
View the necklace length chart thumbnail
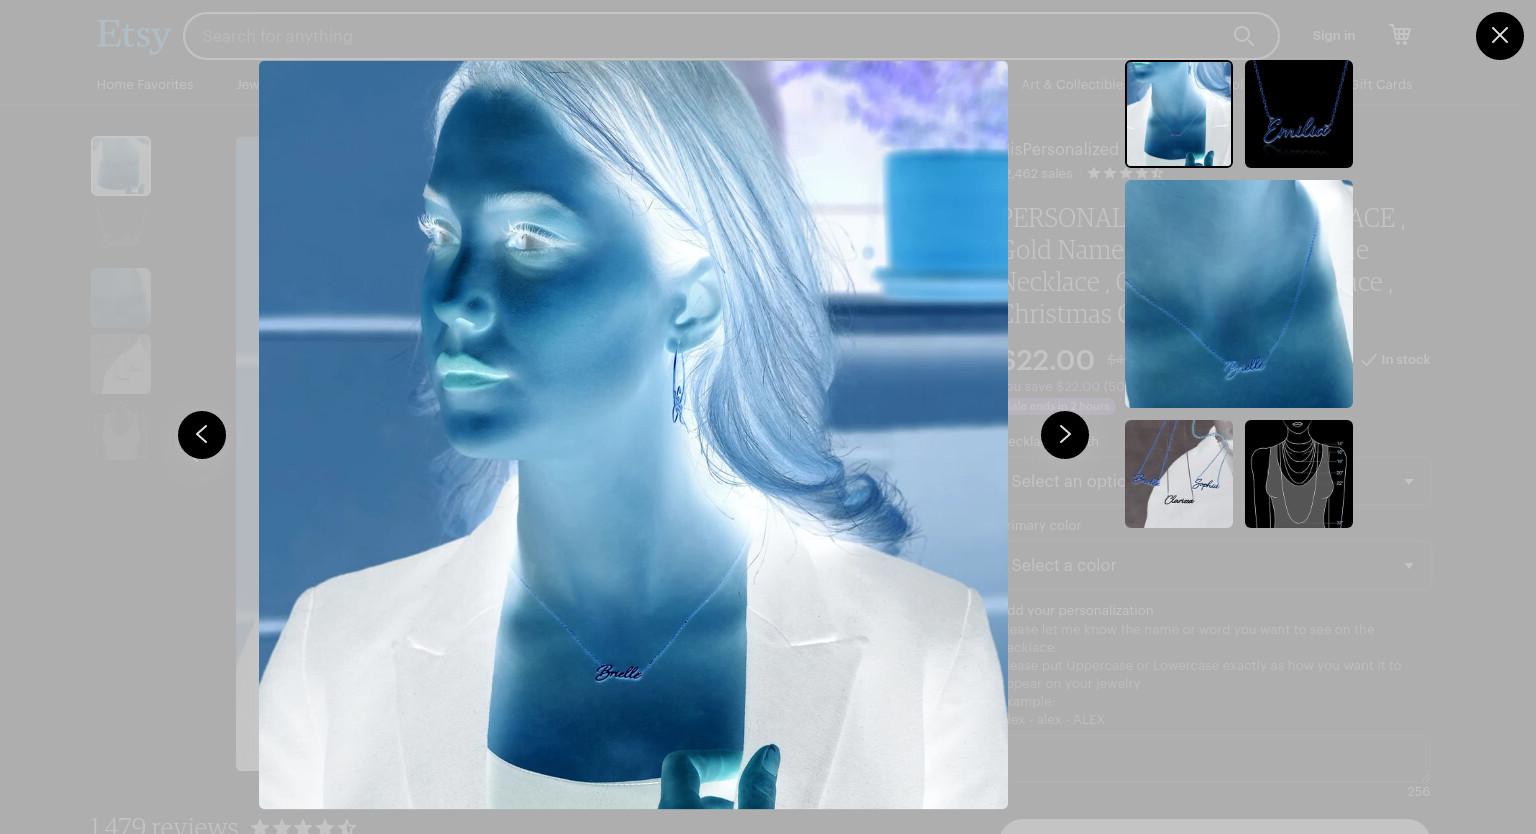pos(1299,474)
